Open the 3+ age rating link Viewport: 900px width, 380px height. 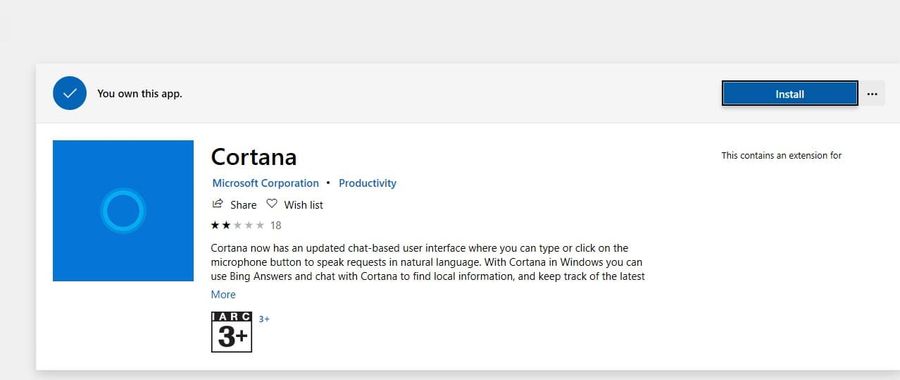(264, 319)
